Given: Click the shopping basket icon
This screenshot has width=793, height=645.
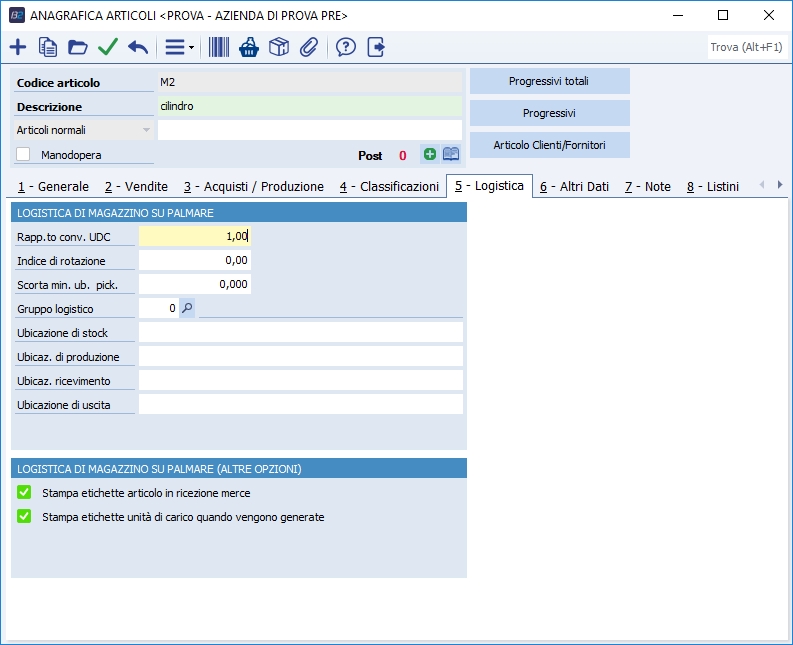Looking at the screenshot, I should 249,47.
